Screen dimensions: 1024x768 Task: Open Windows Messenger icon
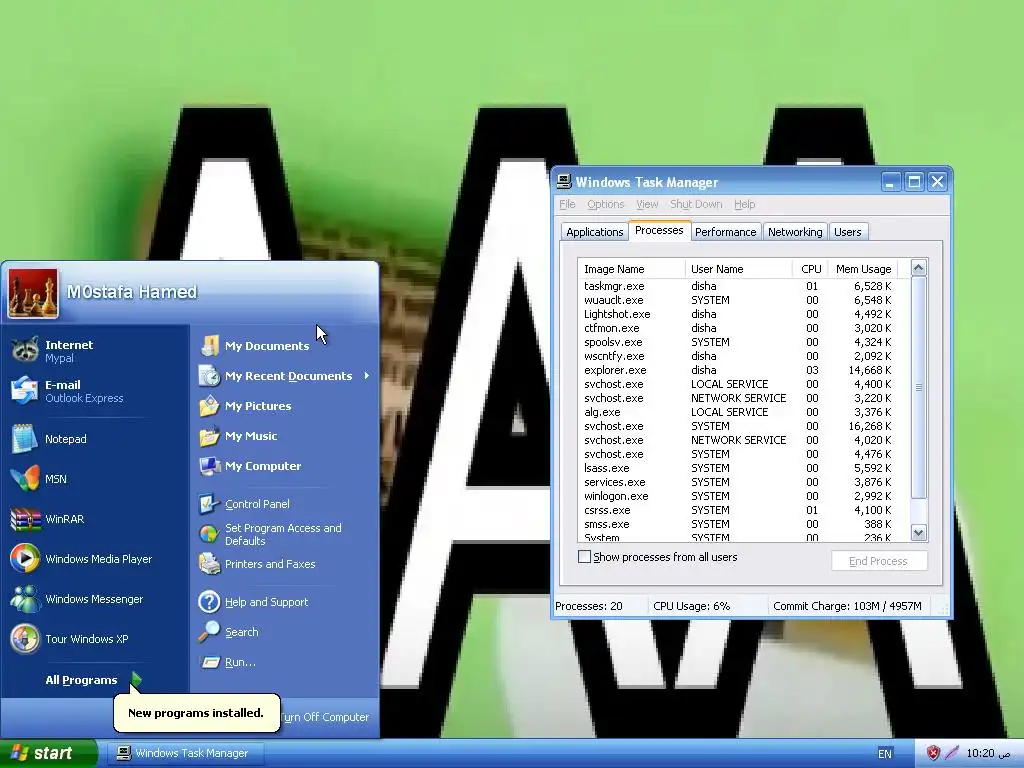tap(25, 599)
